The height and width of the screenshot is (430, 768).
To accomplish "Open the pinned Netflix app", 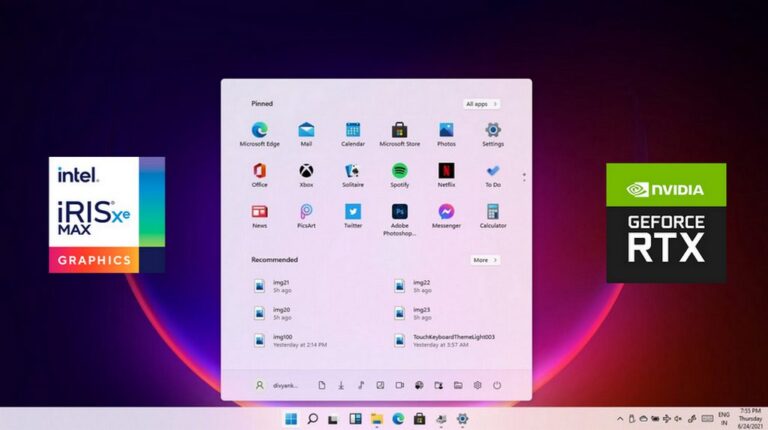I will pyautogui.click(x=446, y=175).
